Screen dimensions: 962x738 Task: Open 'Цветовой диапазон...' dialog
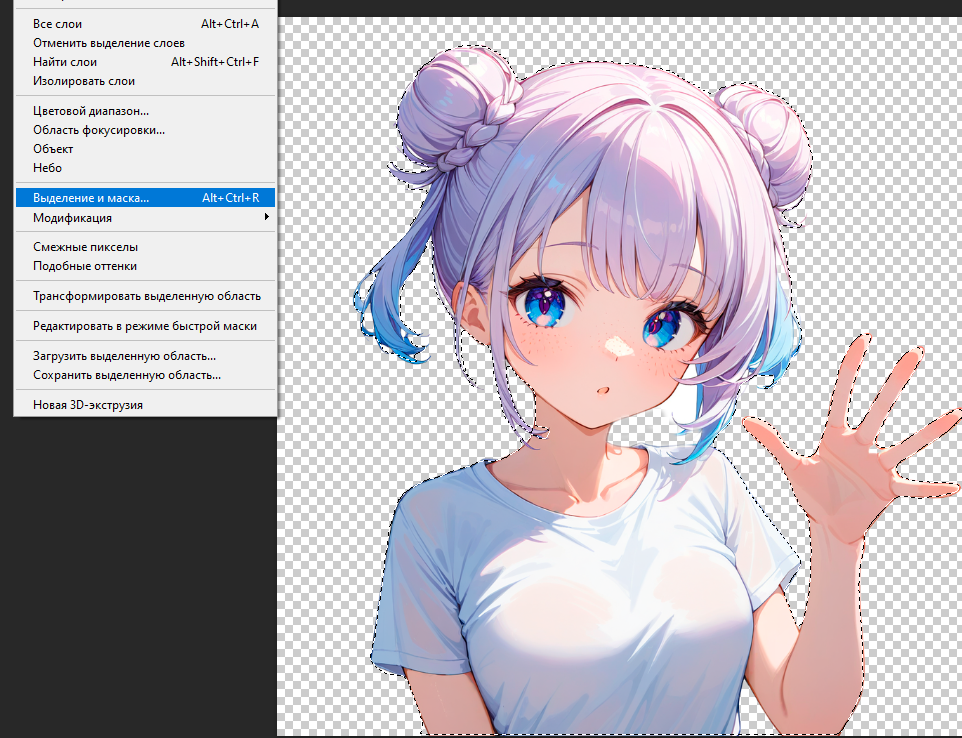(145, 111)
